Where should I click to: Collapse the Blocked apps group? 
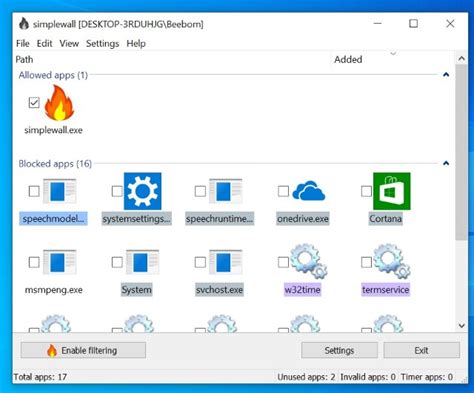(446, 163)
